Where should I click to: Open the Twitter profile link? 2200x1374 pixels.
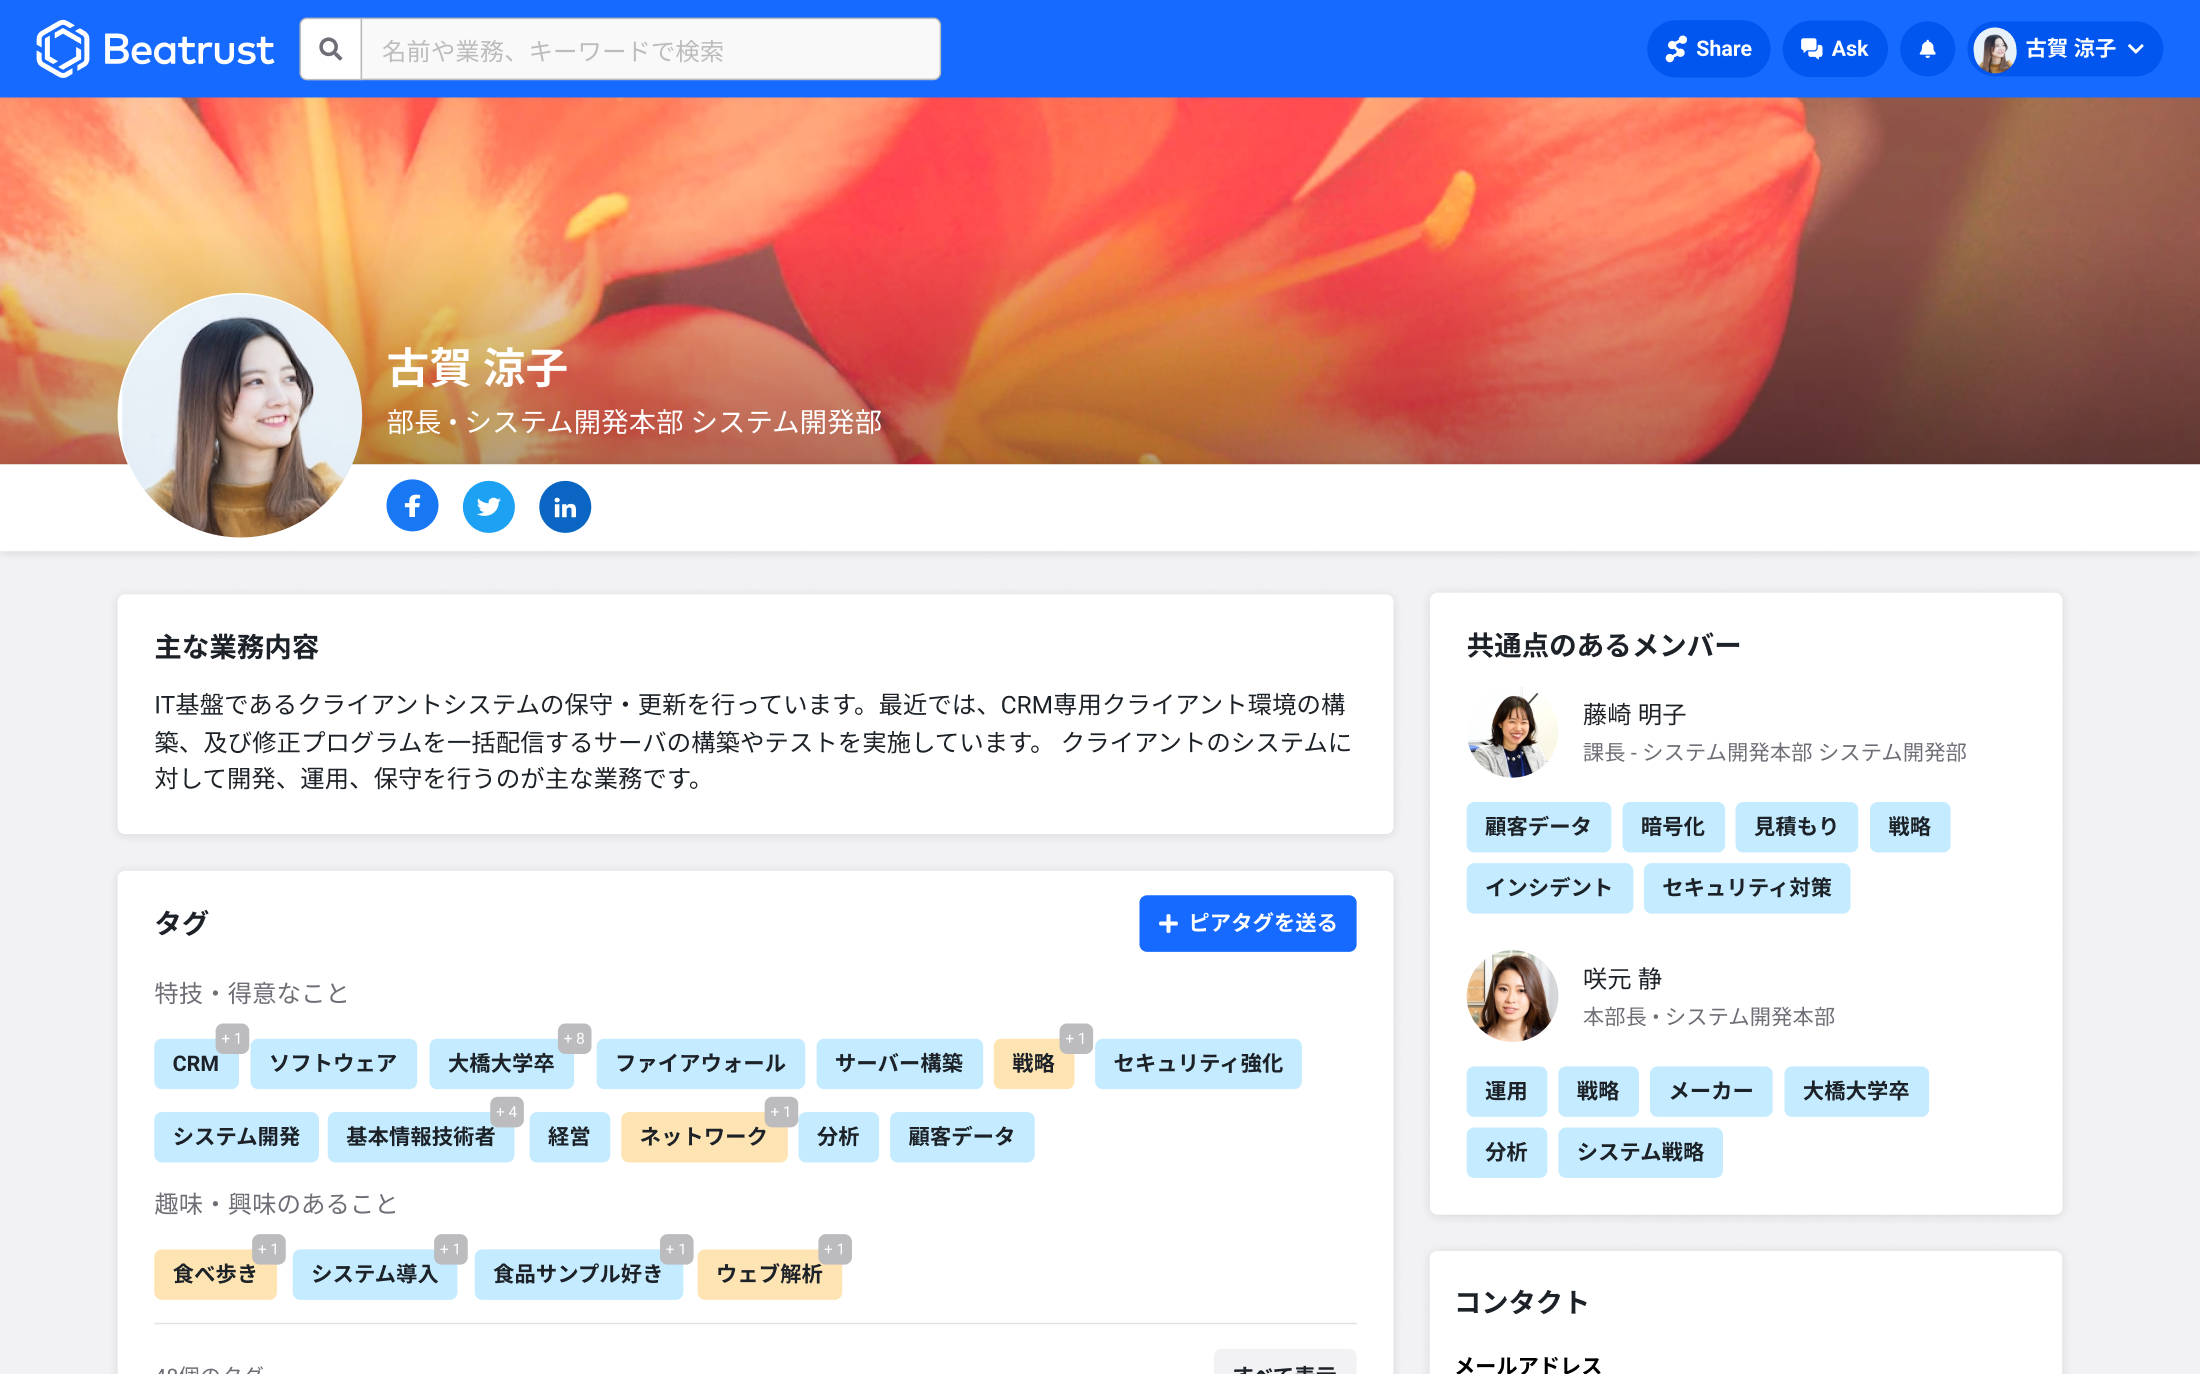[489, 507]
